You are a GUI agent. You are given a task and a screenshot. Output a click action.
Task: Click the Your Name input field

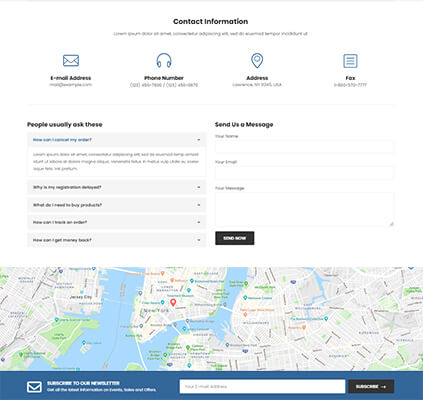pos(304,147)
